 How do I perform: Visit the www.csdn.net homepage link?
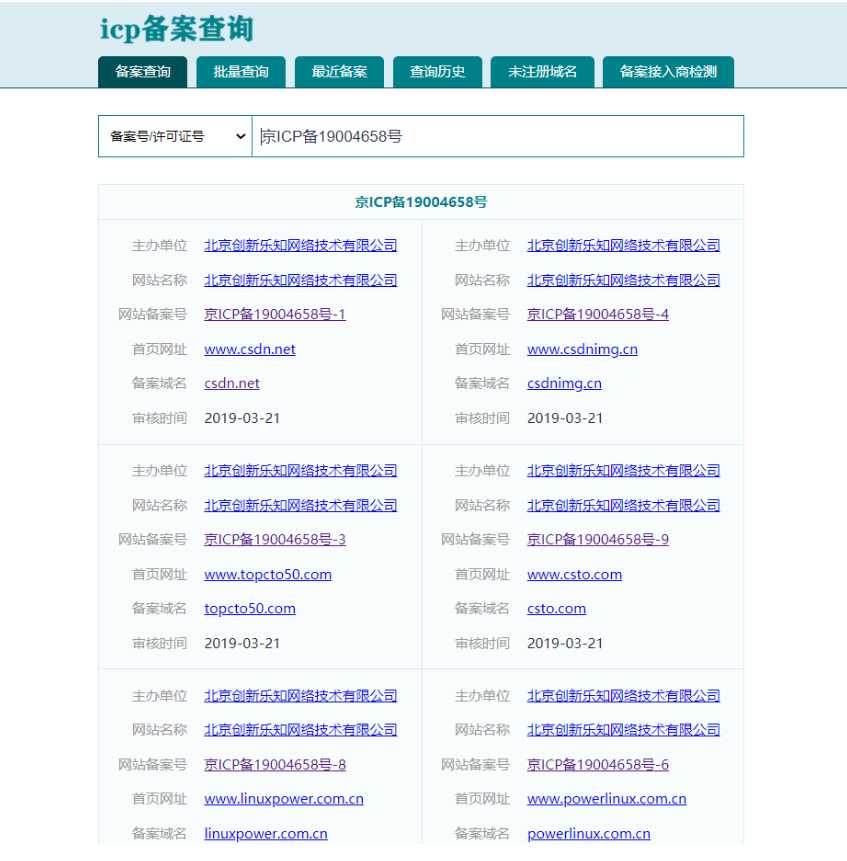coord(250,349)
